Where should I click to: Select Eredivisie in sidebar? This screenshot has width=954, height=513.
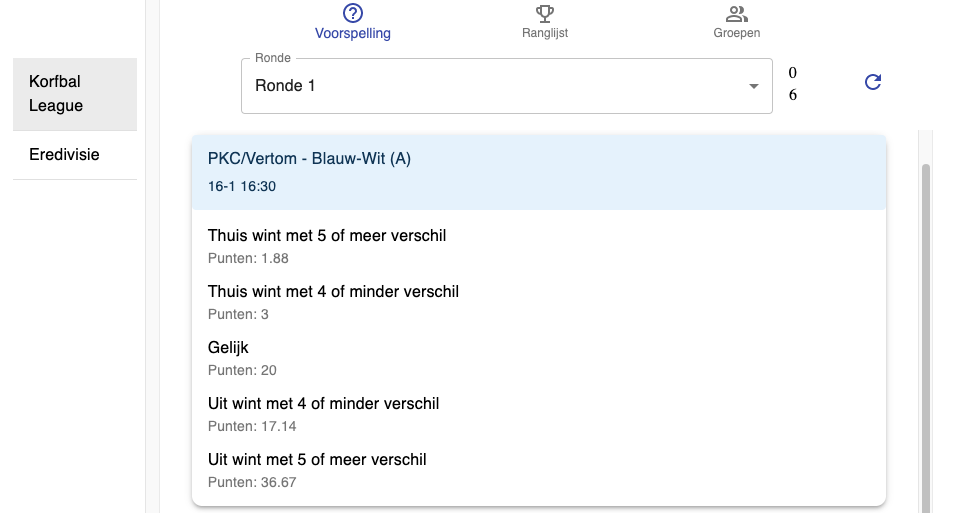pyautogui.click(x=75, y=155)
